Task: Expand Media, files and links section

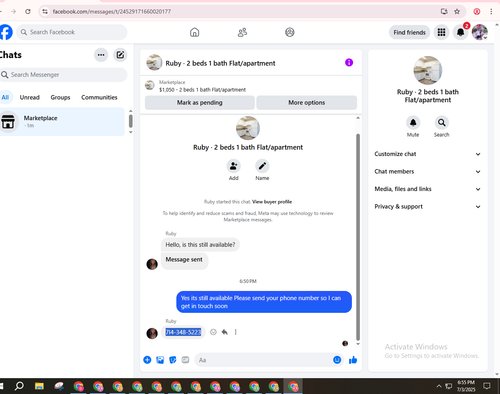Action: (428, 189)
